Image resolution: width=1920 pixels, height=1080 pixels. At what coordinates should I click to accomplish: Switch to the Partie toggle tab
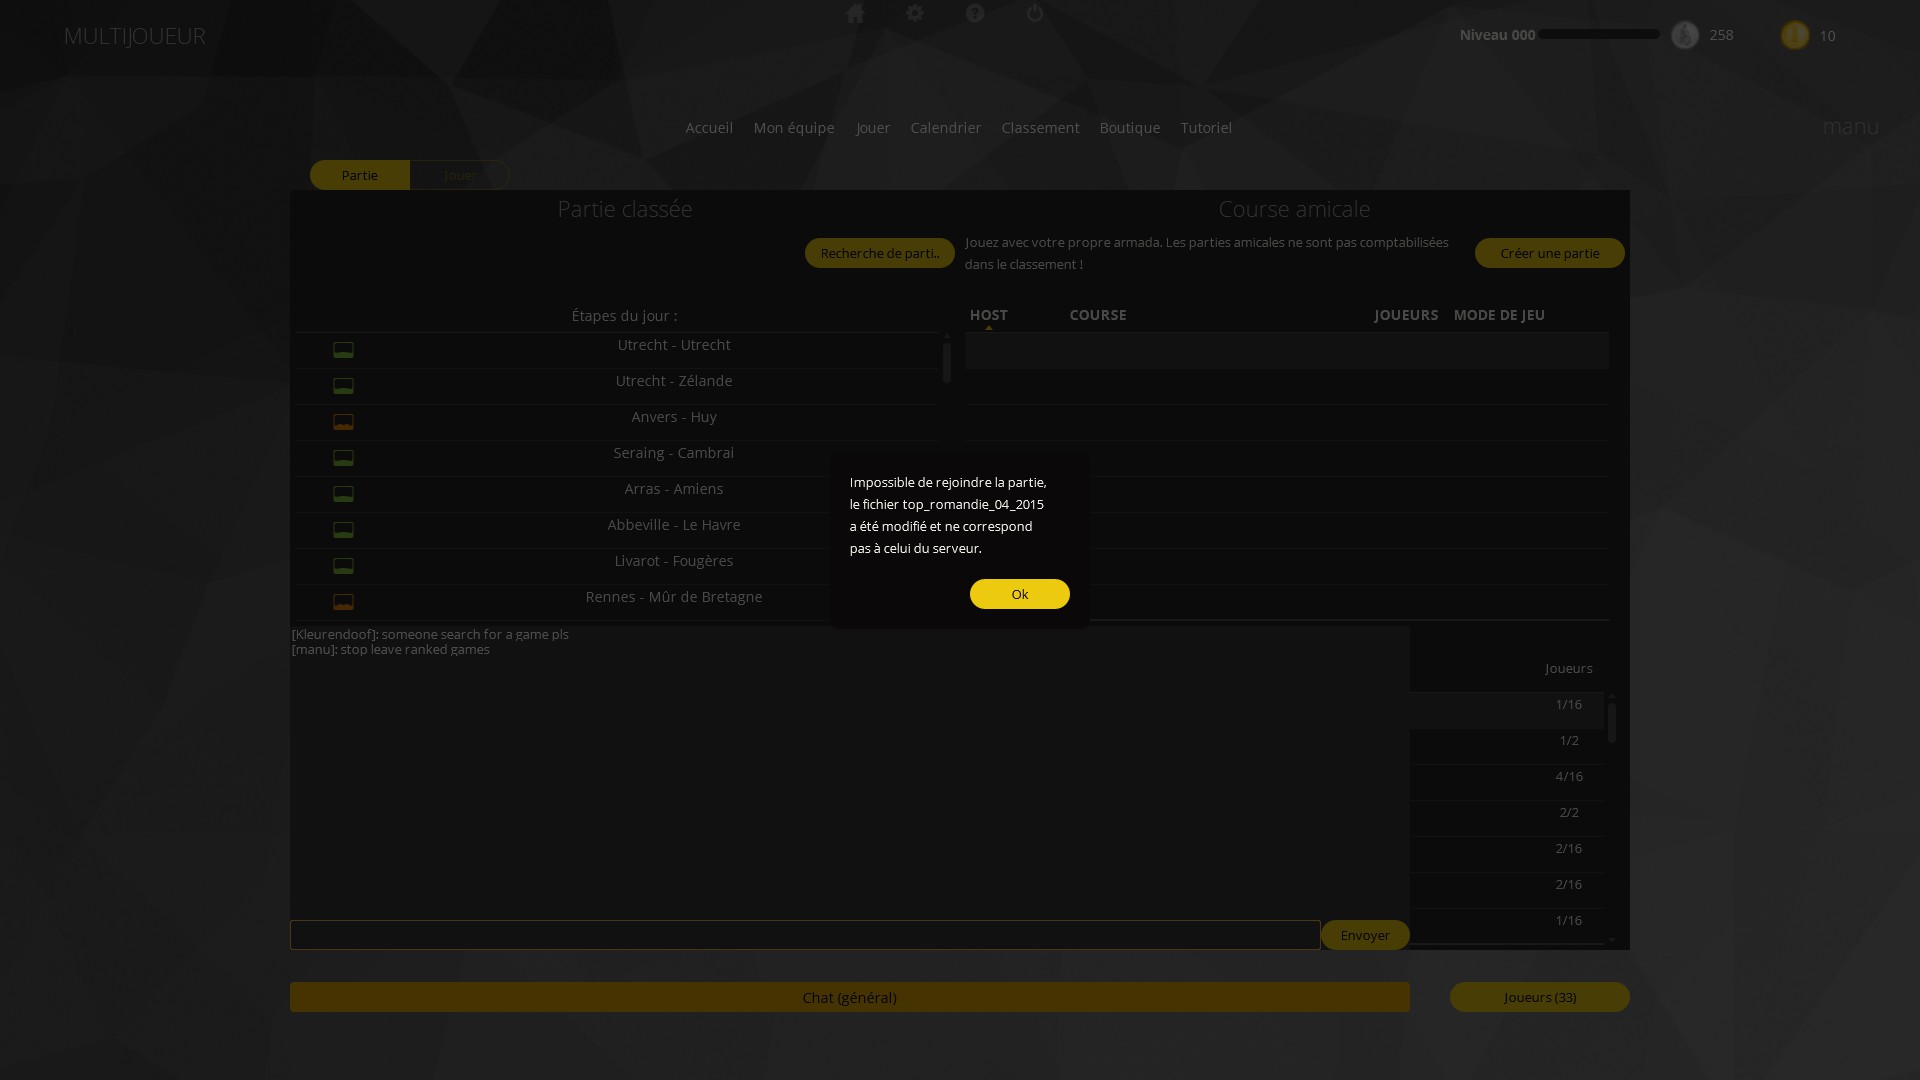360,175
